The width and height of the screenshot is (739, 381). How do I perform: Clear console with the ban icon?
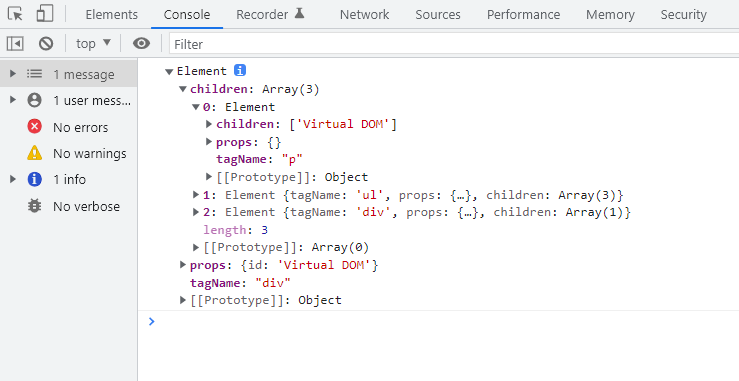(x=46, y=44)
